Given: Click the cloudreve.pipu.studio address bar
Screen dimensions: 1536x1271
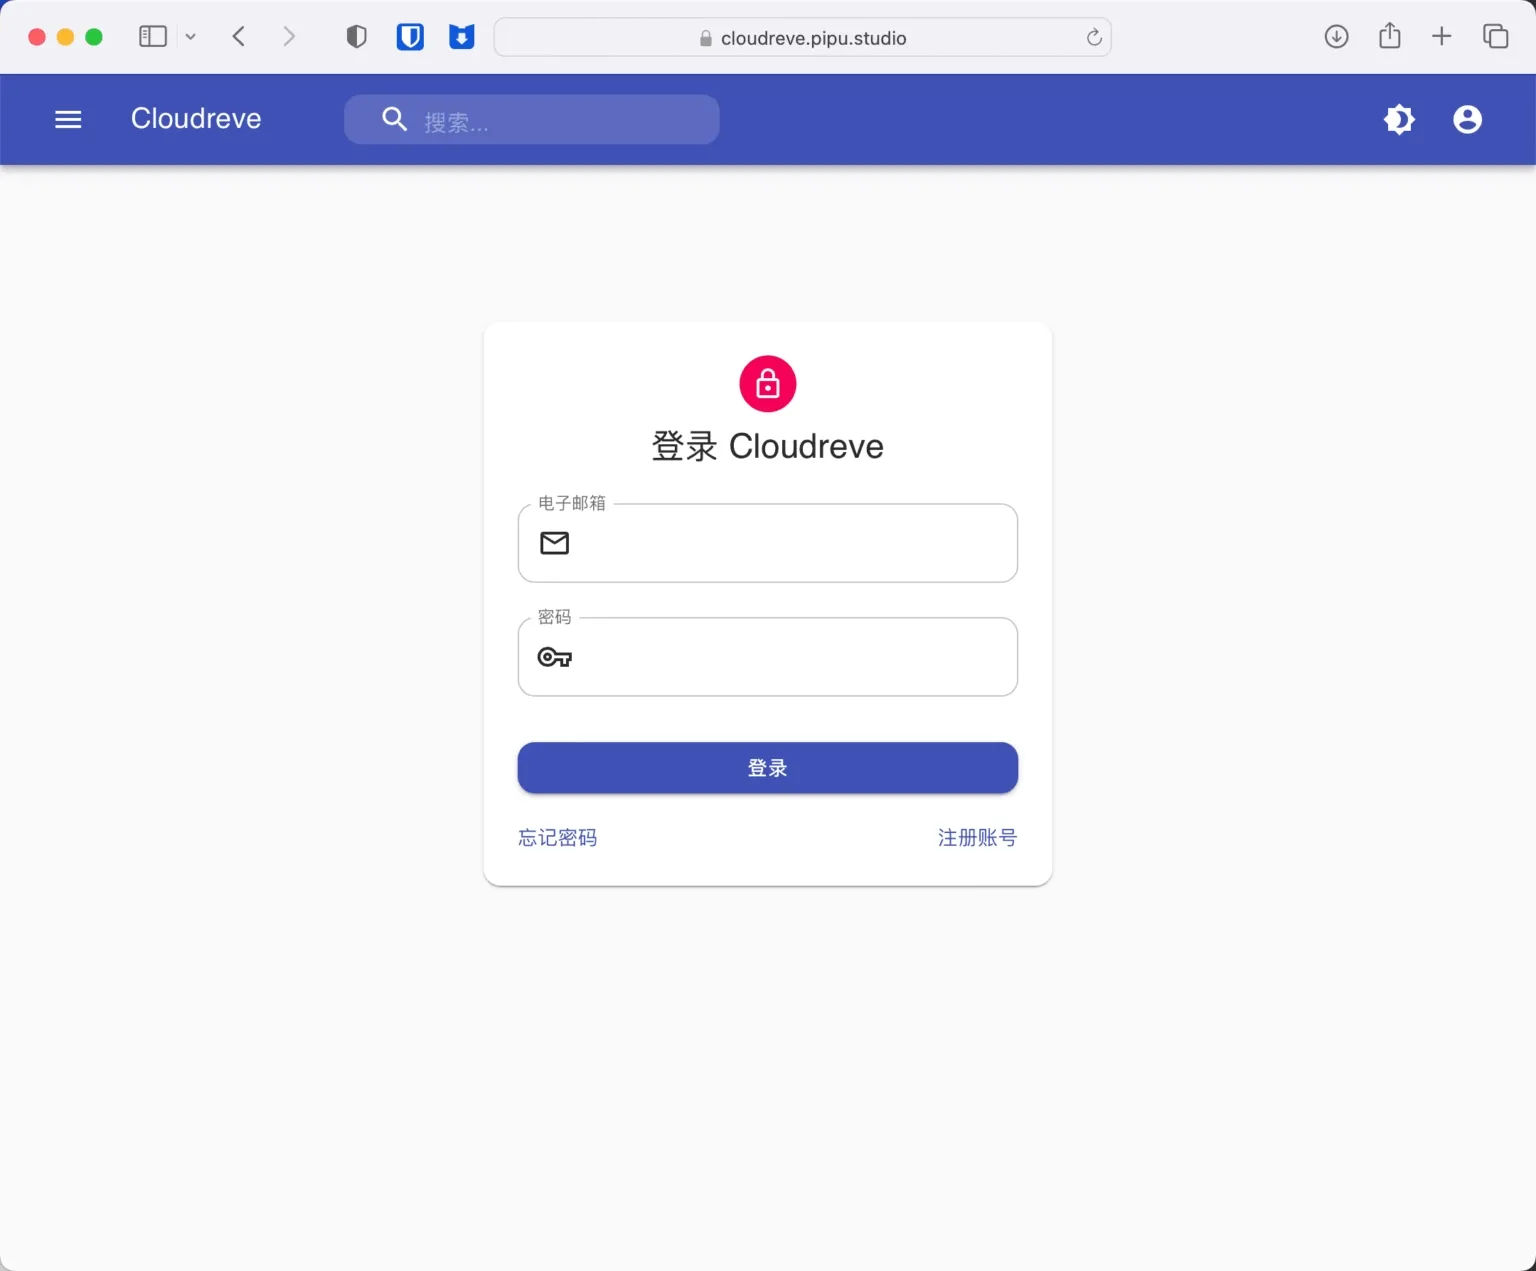Looking at the screenshot, I should (x=803, y=37).
